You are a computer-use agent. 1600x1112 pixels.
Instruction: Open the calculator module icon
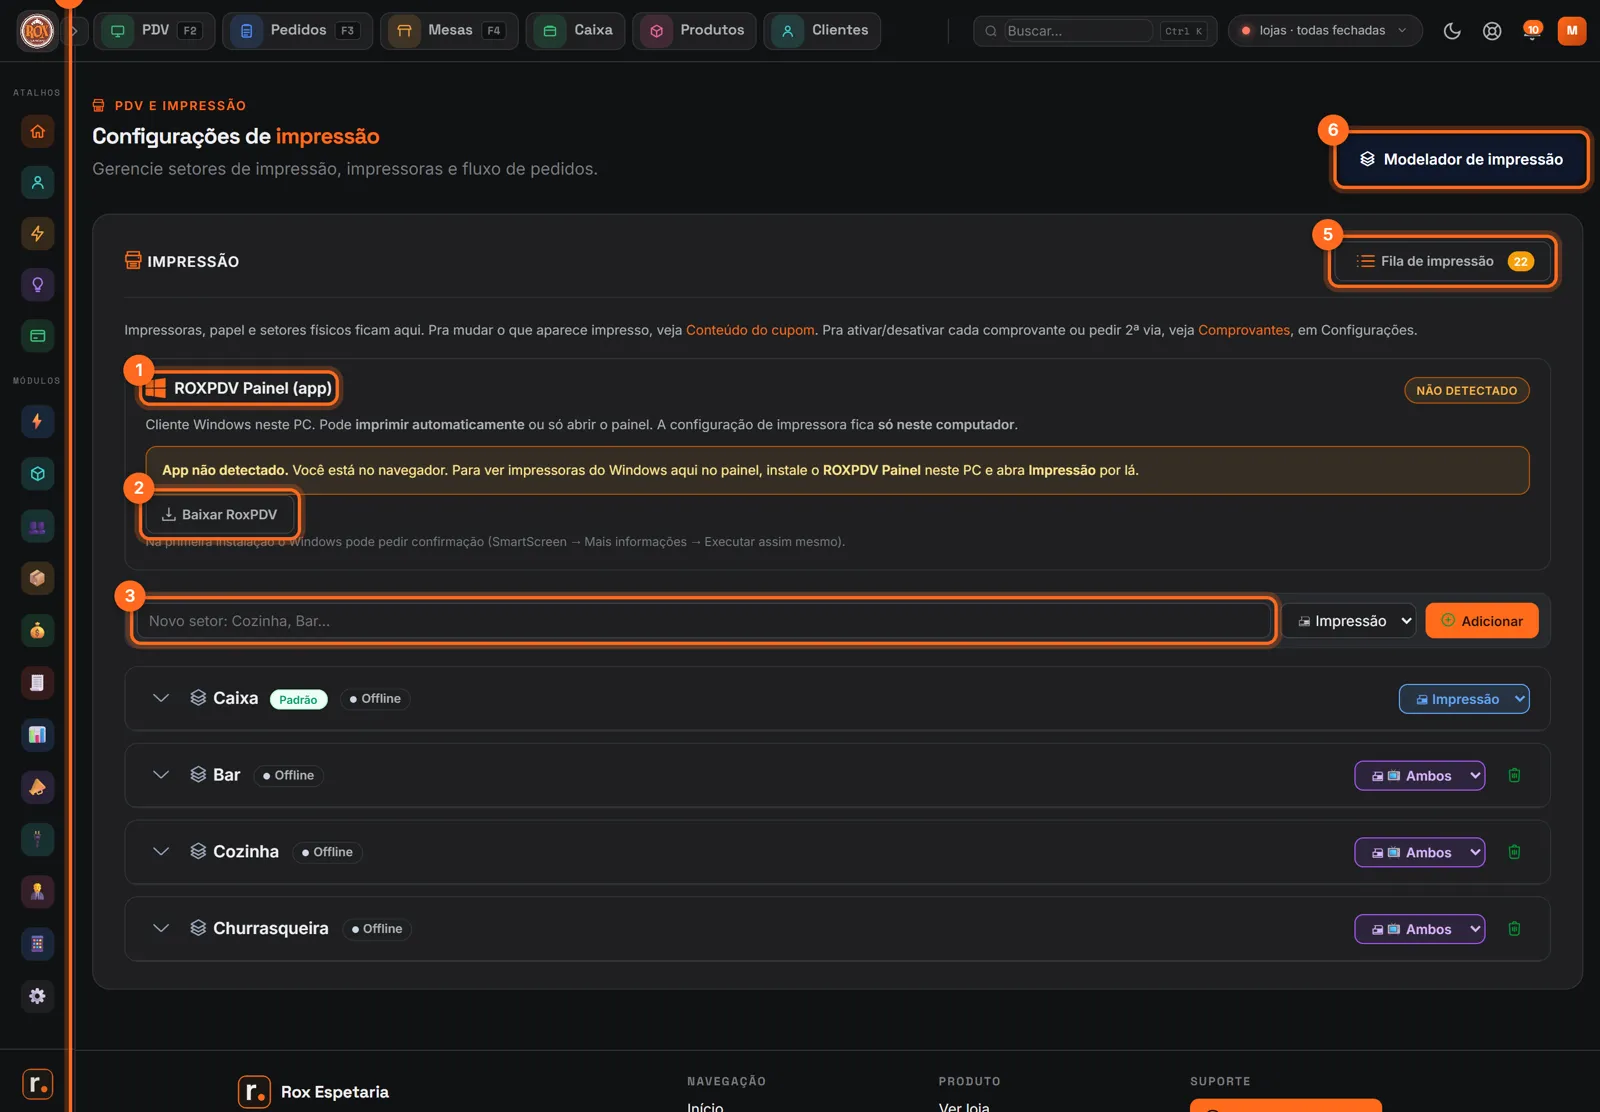click(x=37, y=943)
